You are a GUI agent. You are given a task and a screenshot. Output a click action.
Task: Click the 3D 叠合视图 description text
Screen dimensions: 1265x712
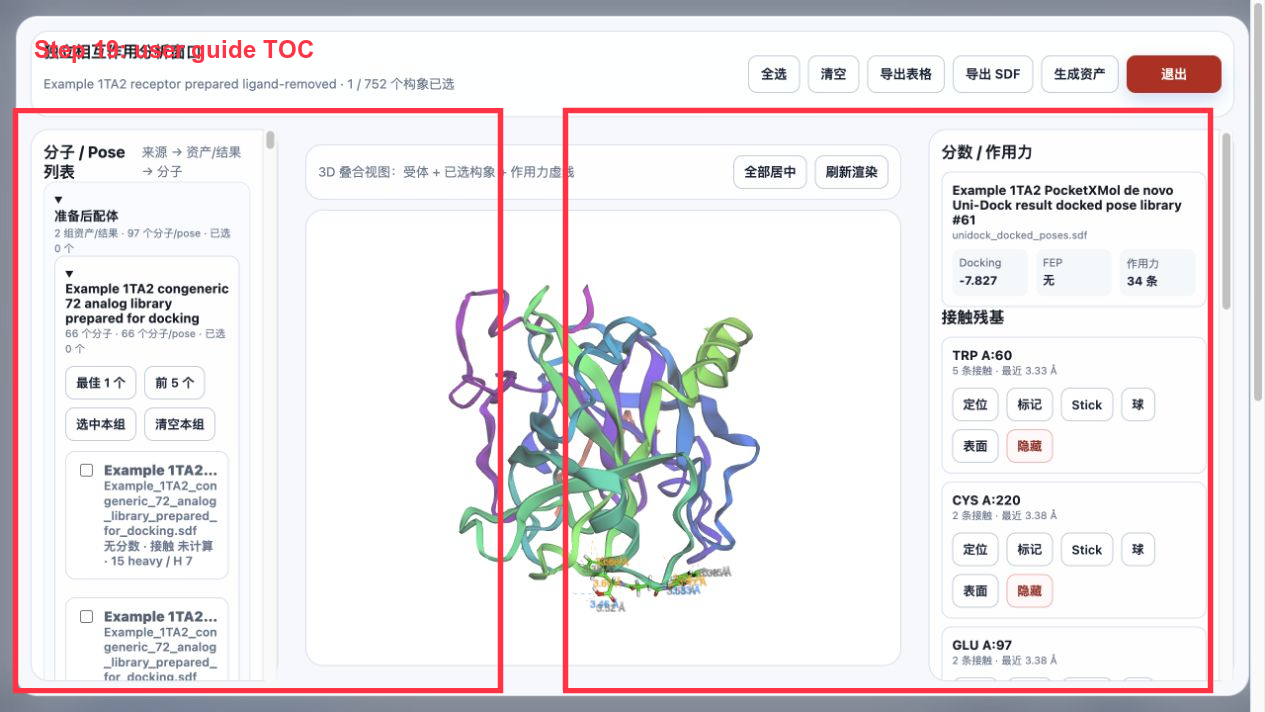click(x=446, y=172)
